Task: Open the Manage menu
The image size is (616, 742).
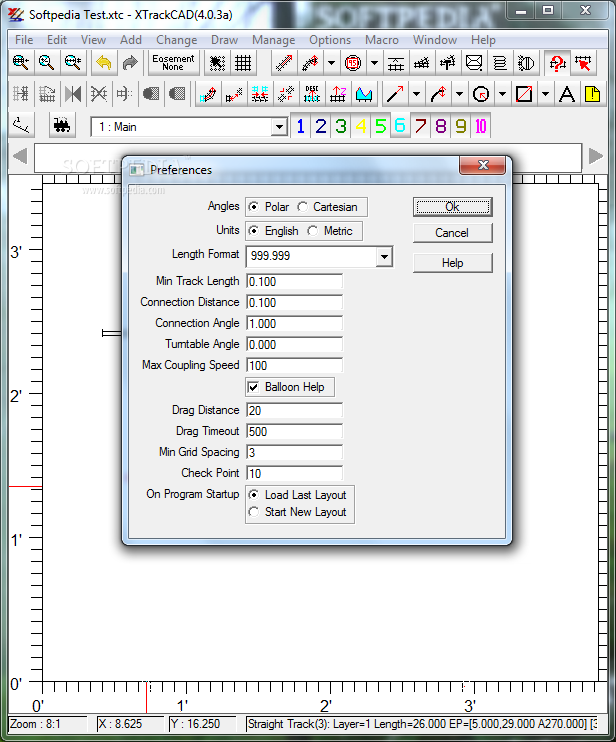Action: [x=273, y=40]
